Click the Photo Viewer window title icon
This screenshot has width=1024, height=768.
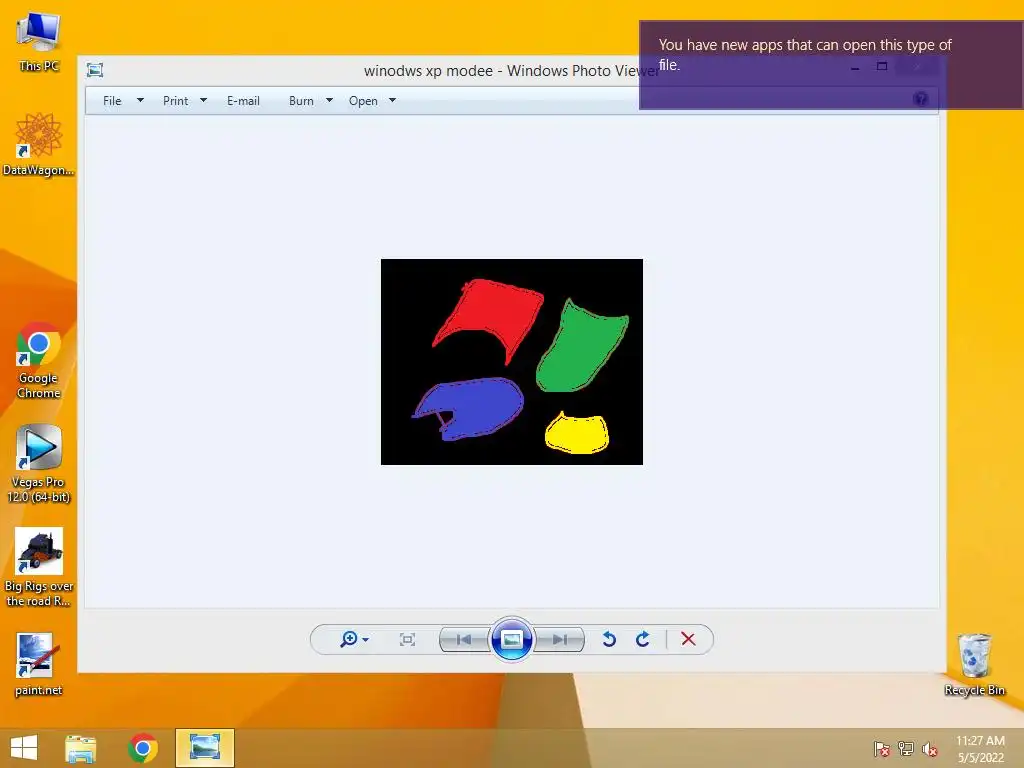pos(95,70)
